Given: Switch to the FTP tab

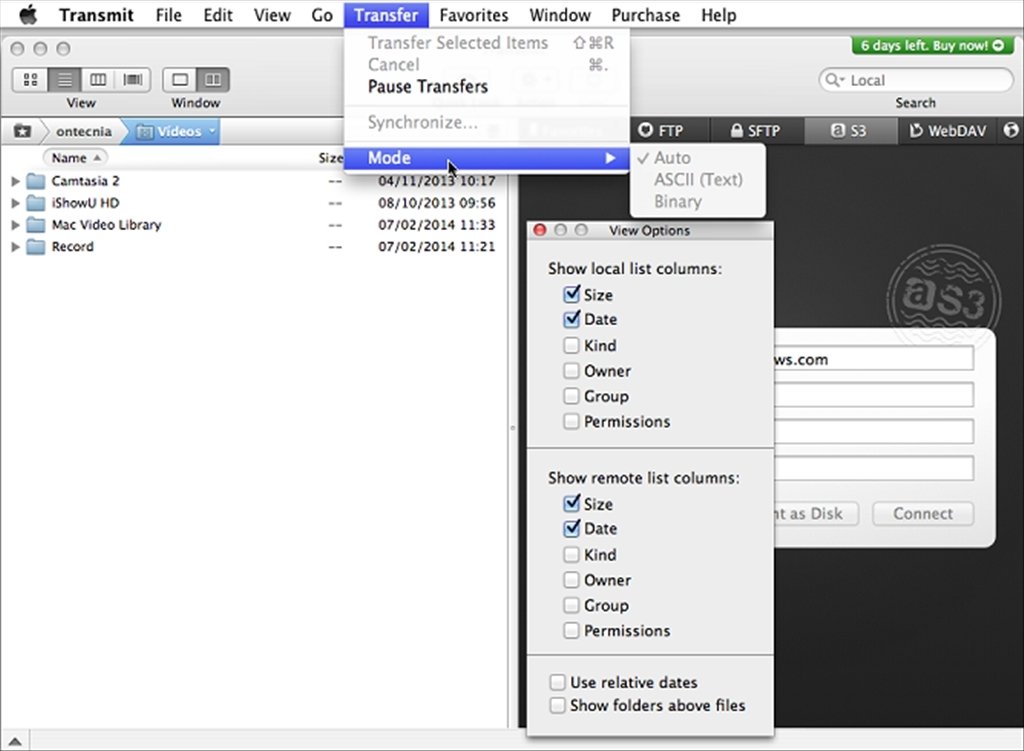Looking at the screenshot, I should (662, 131).
